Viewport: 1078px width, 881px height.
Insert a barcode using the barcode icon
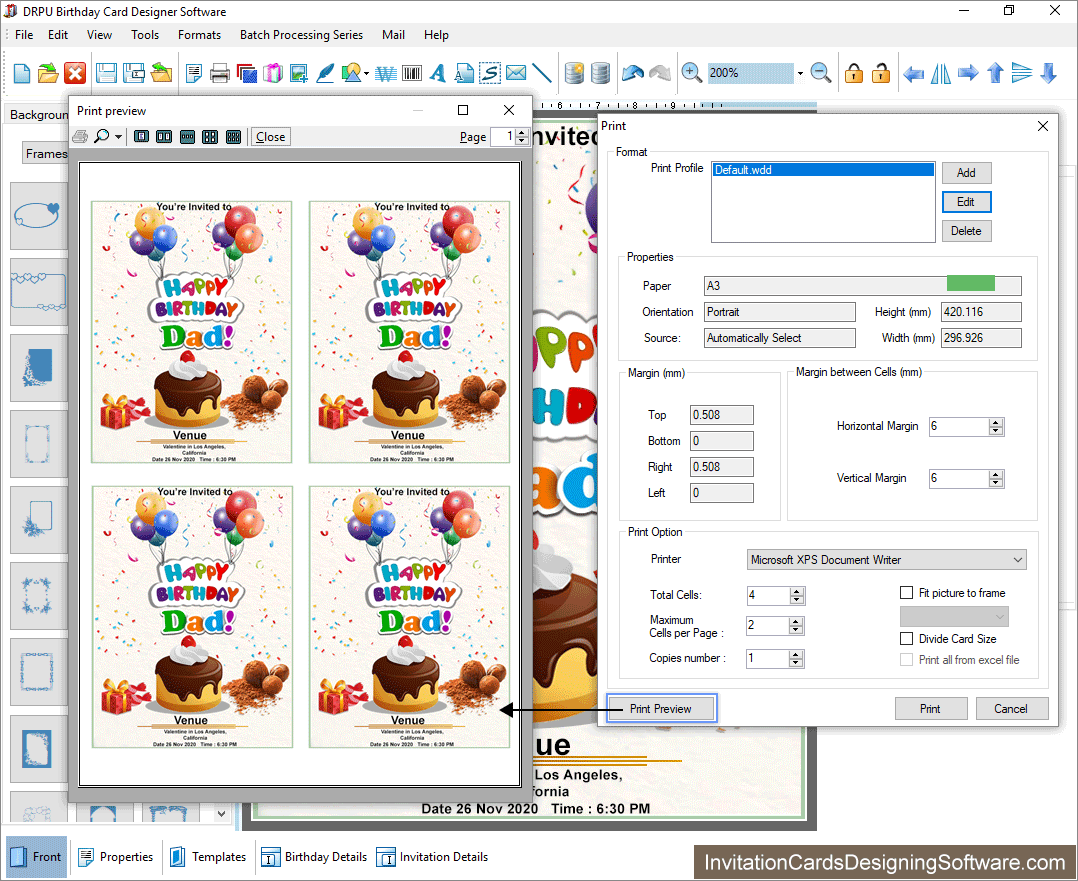tap(412, 73)
